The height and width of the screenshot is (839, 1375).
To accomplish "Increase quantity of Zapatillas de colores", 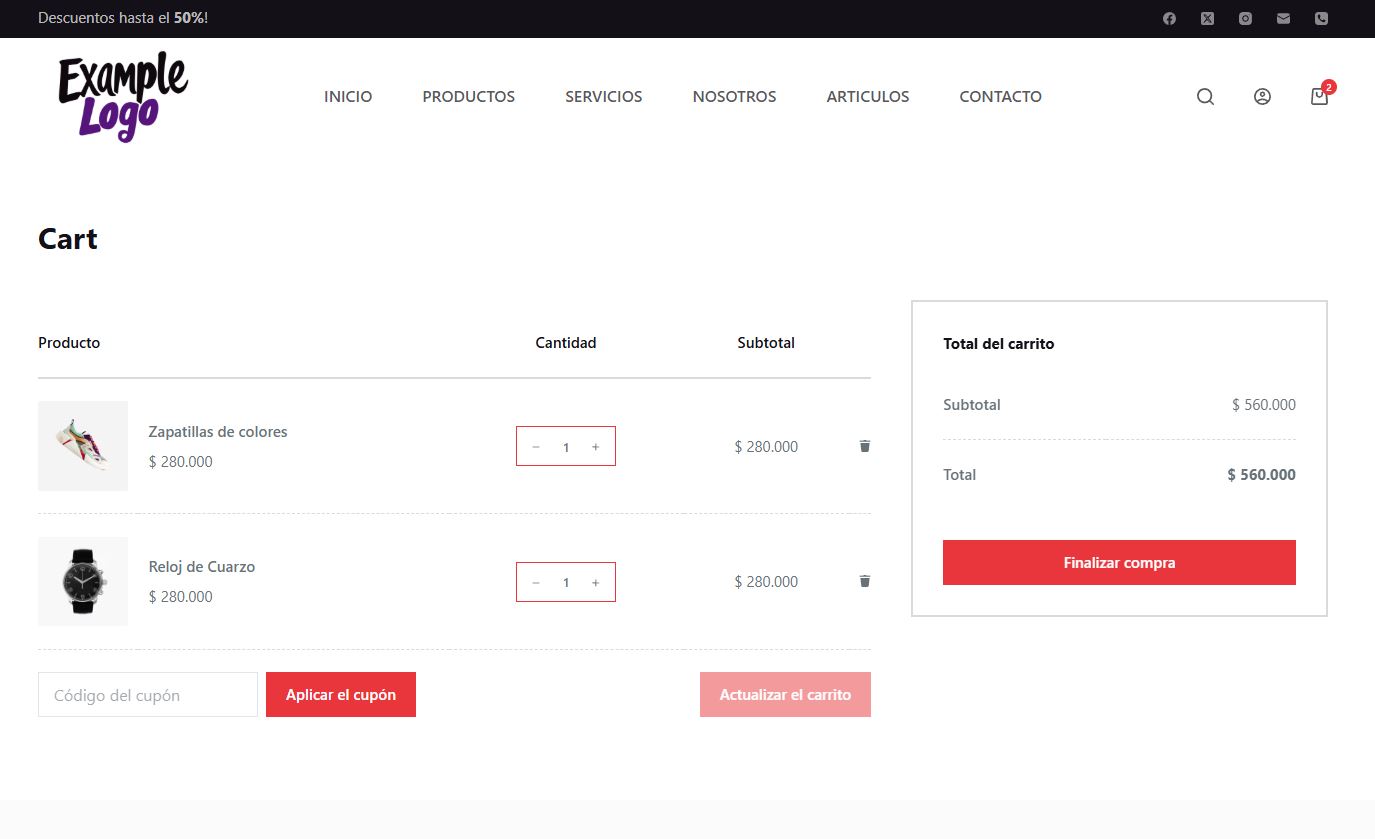I will (596, 447).
